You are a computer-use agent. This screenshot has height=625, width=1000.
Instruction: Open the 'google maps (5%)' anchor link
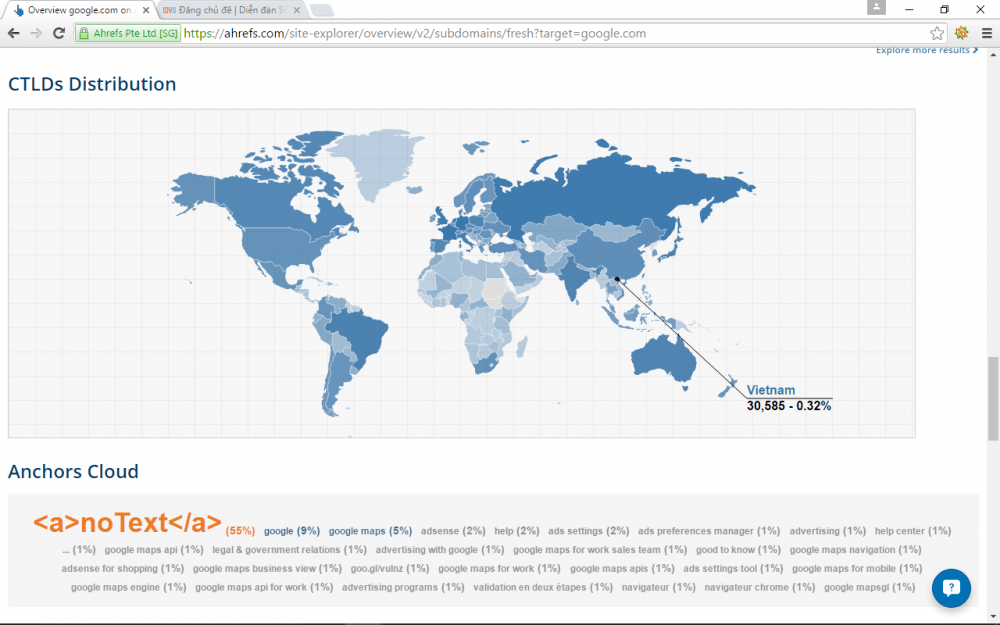click(371, 531)
